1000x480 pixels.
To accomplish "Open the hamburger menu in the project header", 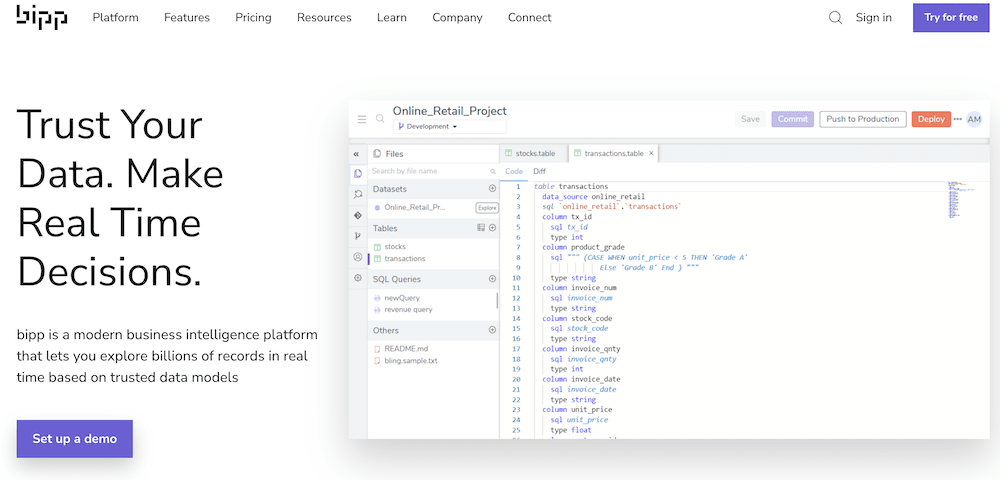I will point(362,119).
